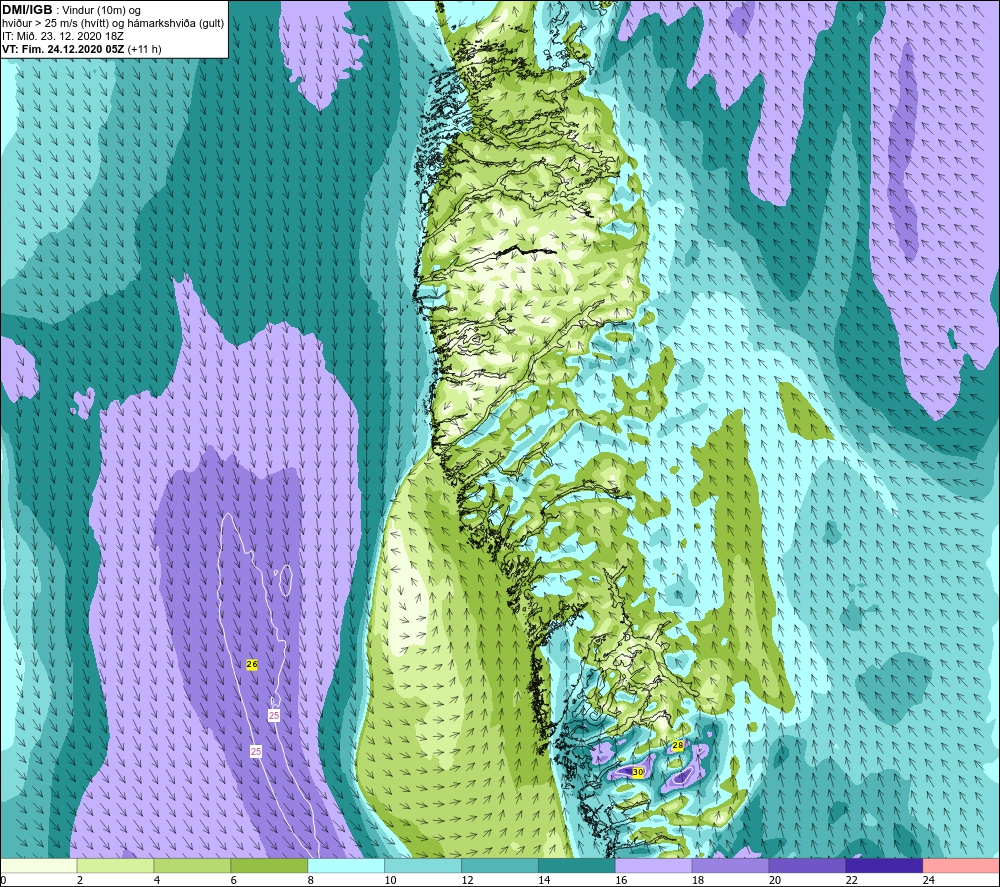Image resolution: width=1000 pixels, height=887 pixels.
Task: Choose the deep indigo 22–24 m/s legend swatch
Action: click(x=884, y=866)
